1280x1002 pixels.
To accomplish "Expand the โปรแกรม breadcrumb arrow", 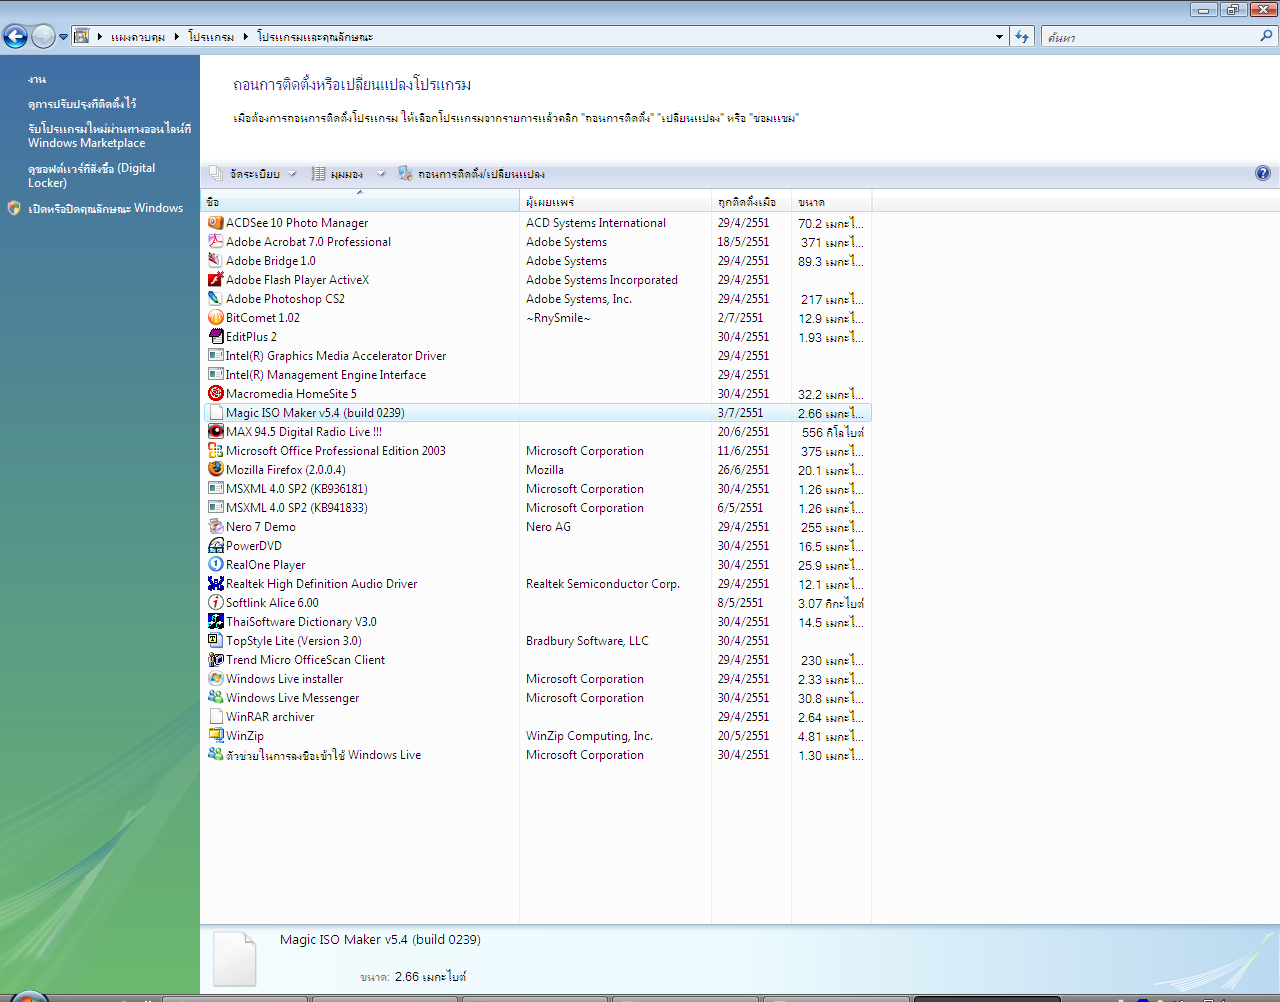I will tap(245, 37).
